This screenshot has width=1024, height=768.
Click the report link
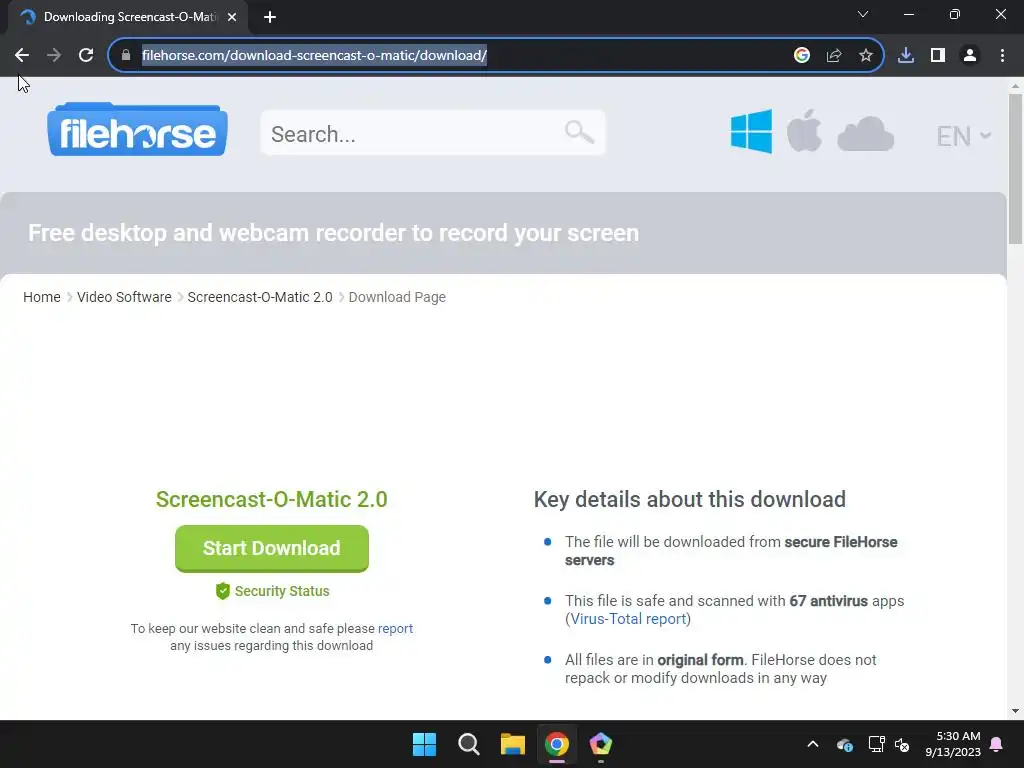(x=395, y=628)
